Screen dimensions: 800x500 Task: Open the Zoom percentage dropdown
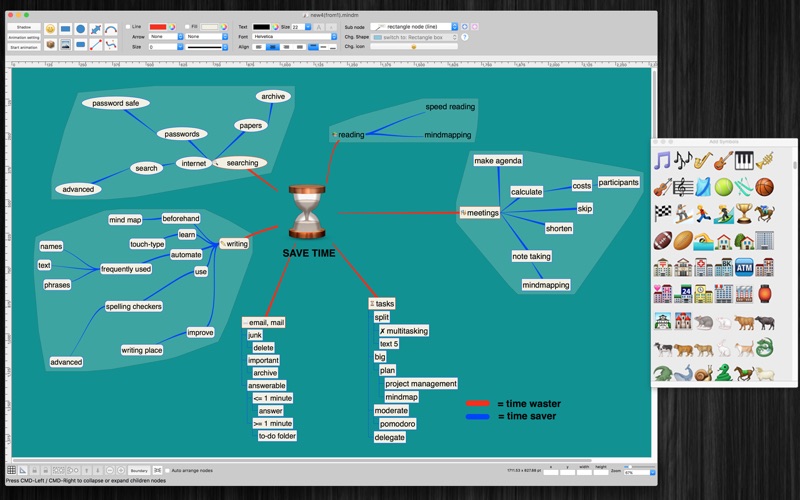[638, 472]
